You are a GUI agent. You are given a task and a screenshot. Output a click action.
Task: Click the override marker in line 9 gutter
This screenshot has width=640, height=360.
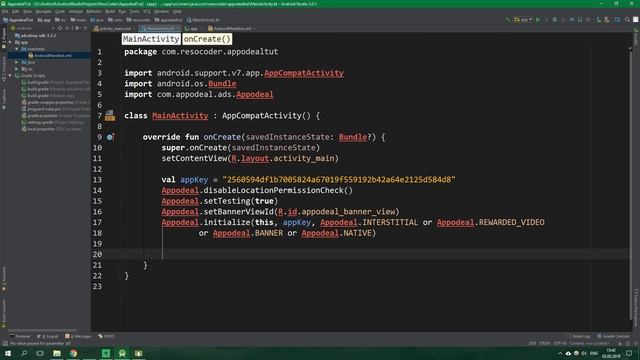(x=110, y=137)
